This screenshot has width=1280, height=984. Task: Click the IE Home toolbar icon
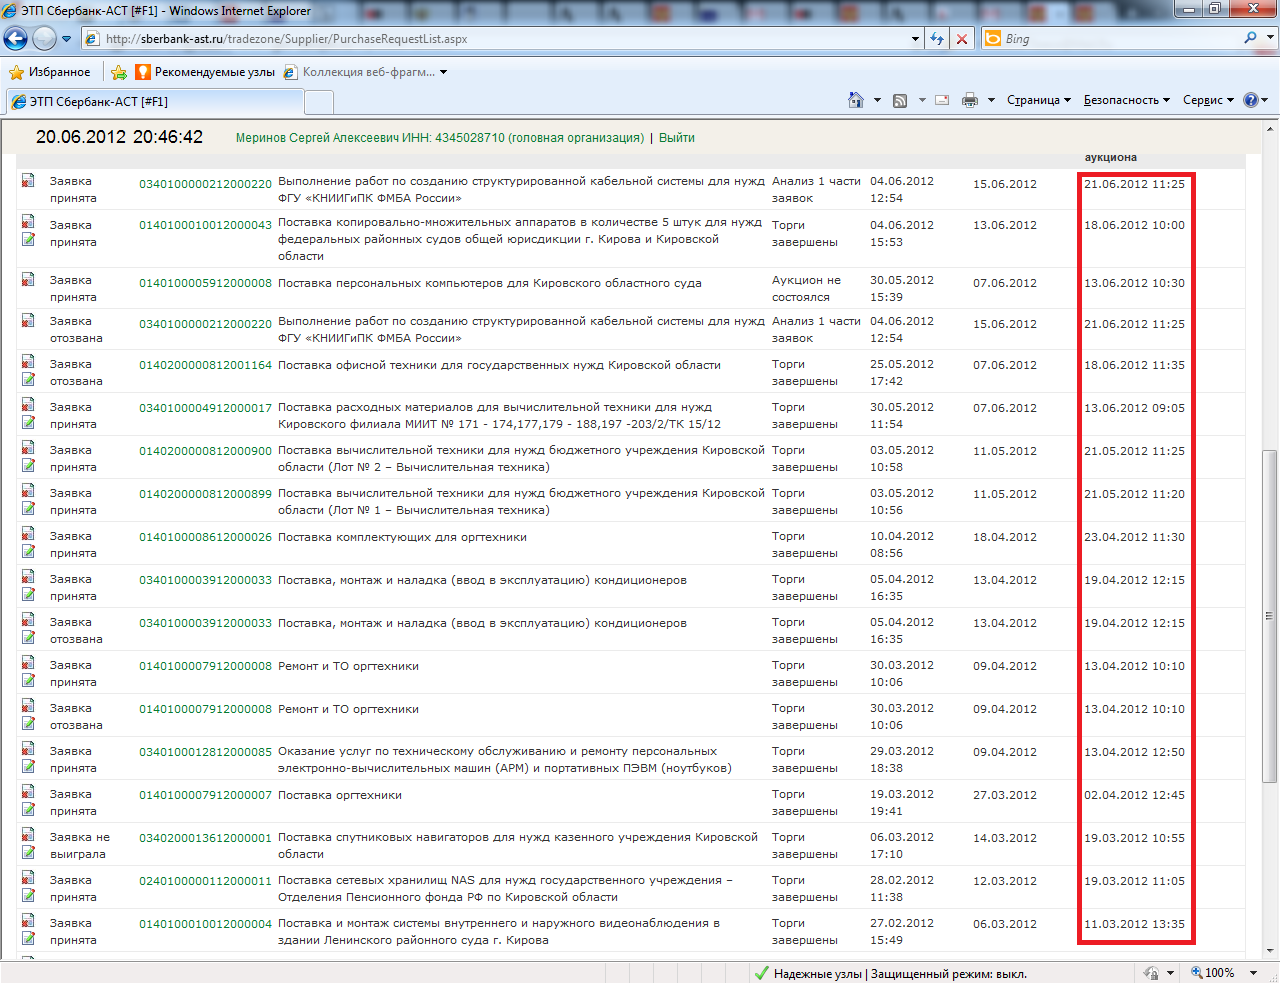(855, 100)
